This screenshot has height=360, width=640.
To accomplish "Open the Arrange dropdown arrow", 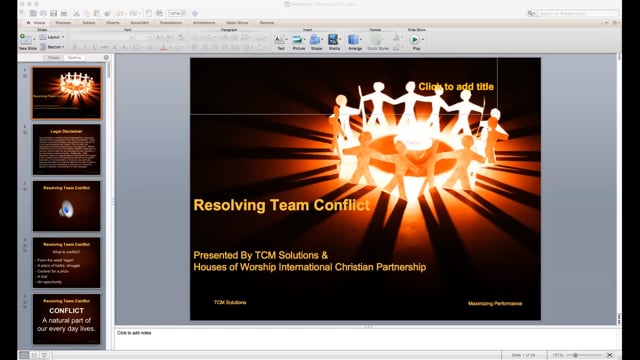I will 361,40.
